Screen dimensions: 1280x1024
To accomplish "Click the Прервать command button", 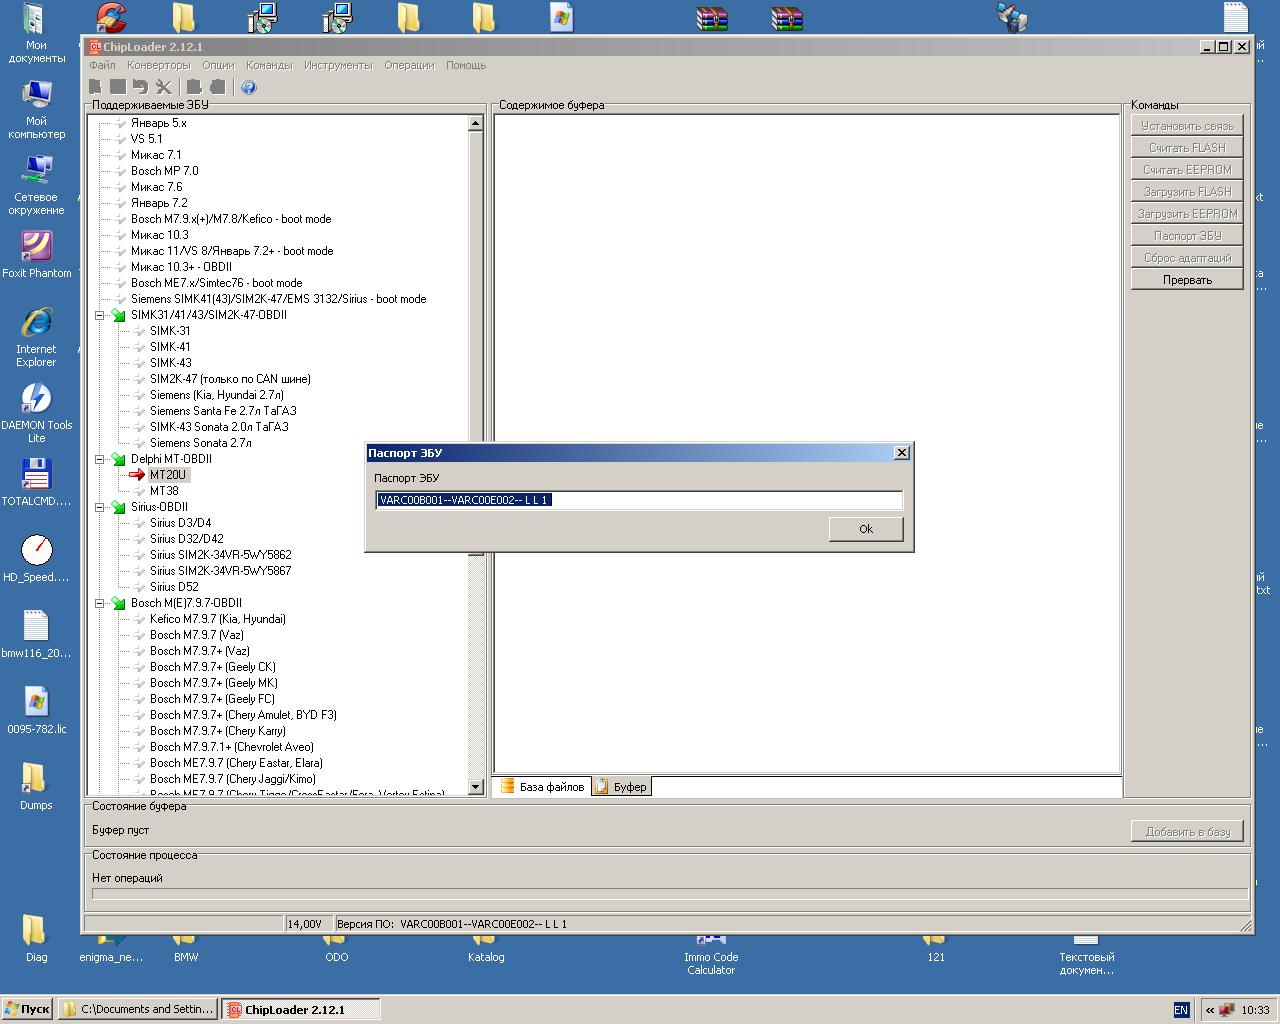I will [x=1187, y=280].
